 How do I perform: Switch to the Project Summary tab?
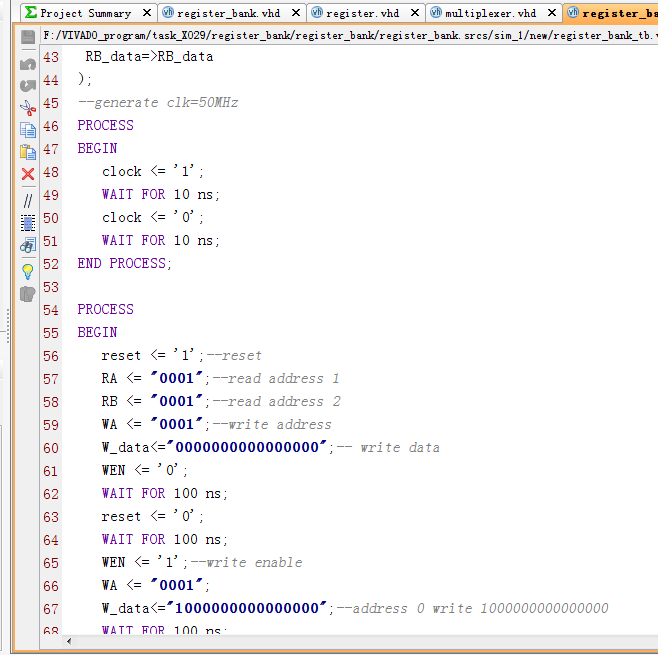pos(86,13)
